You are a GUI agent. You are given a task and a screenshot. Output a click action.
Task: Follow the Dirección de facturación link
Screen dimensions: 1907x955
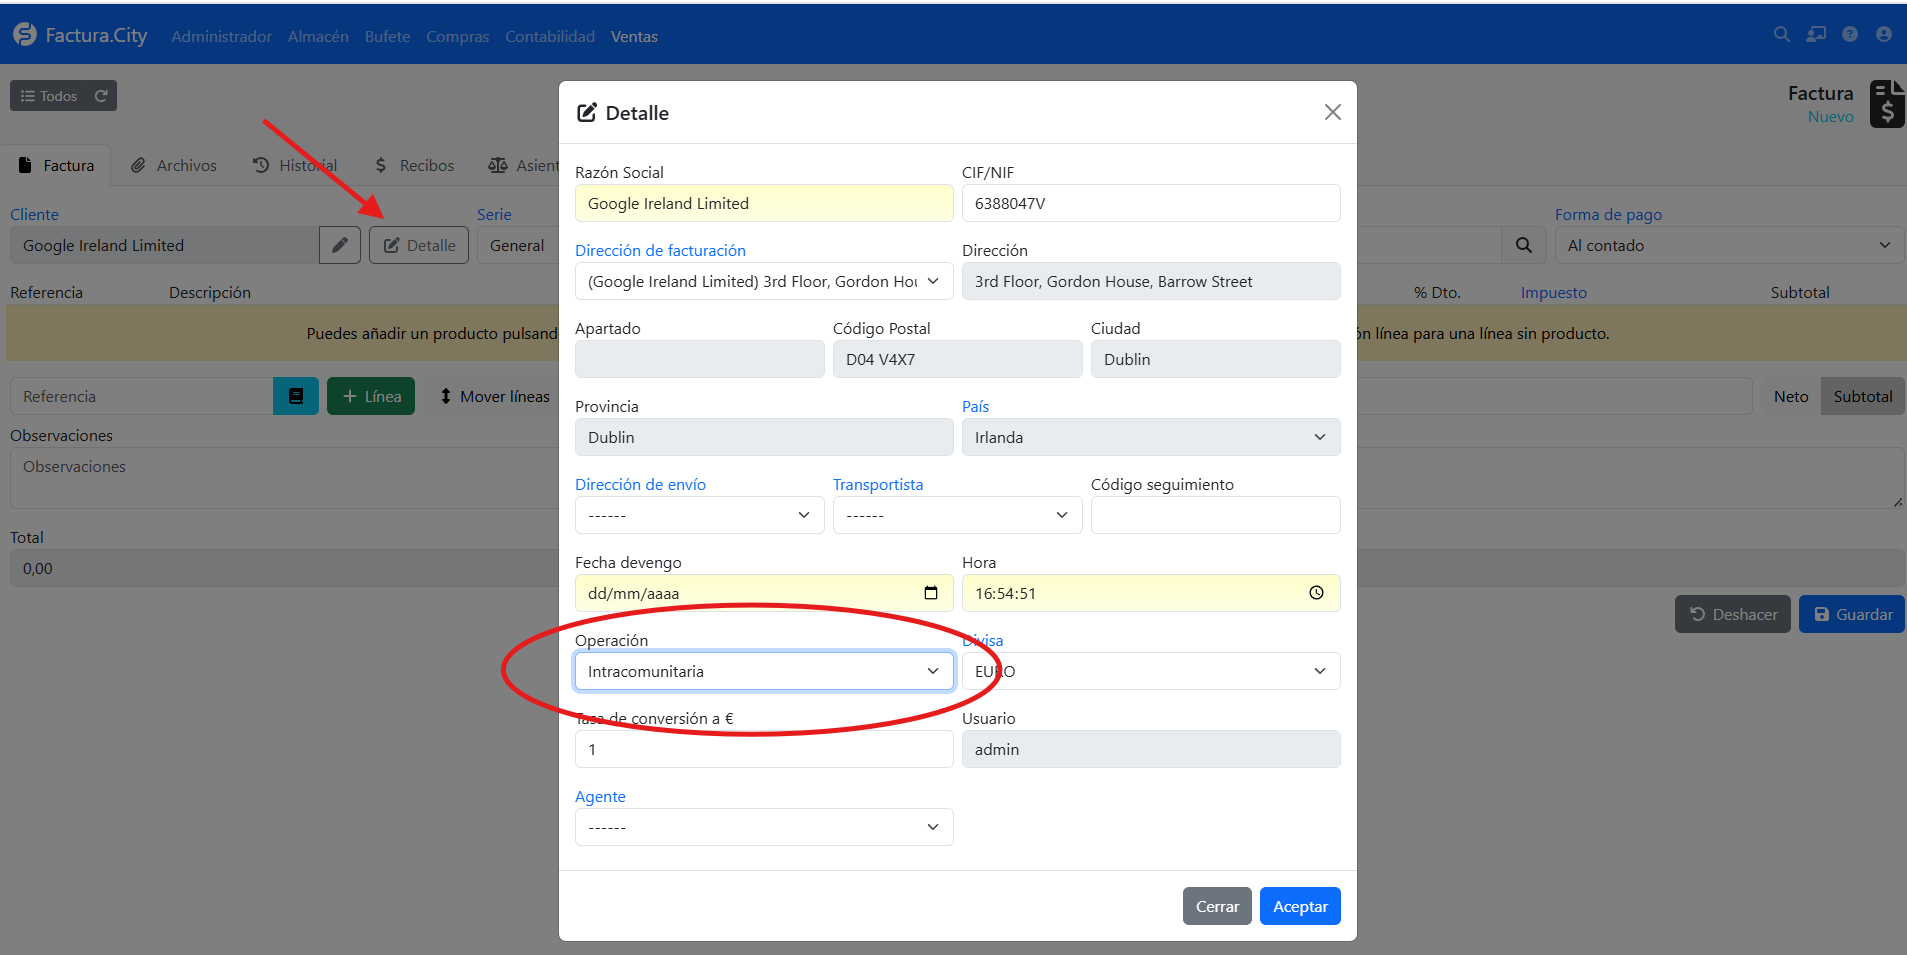click(660, 250)
